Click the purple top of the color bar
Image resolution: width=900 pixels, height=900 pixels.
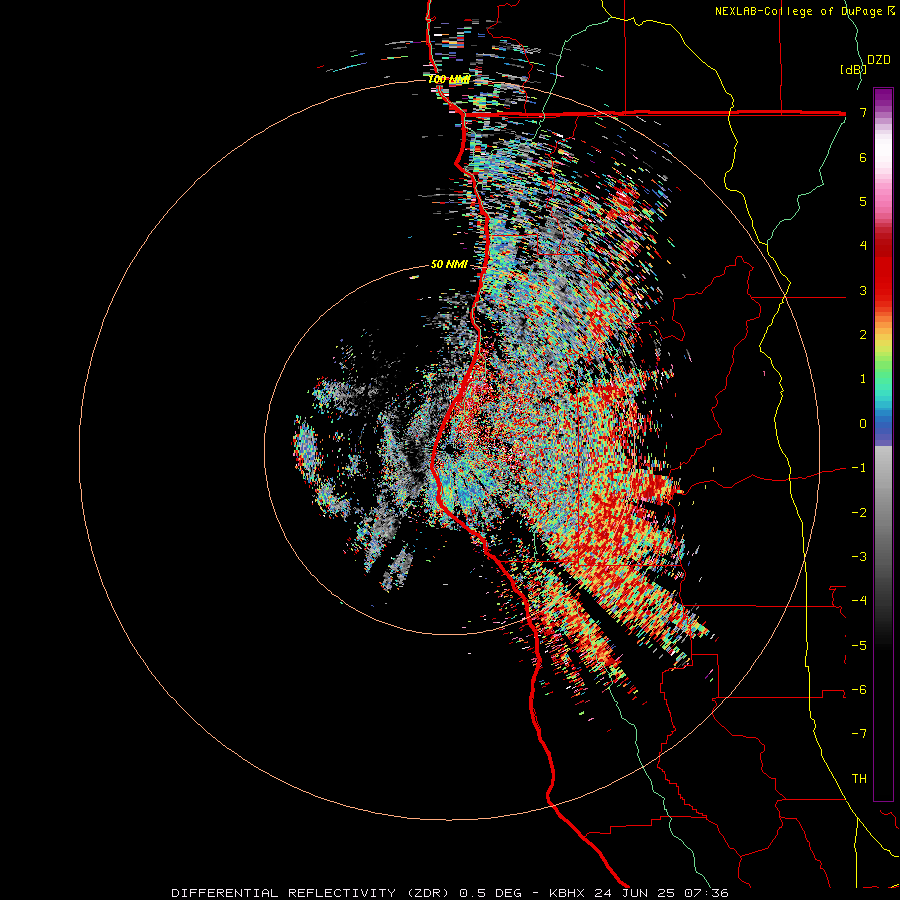click(883, 99)
